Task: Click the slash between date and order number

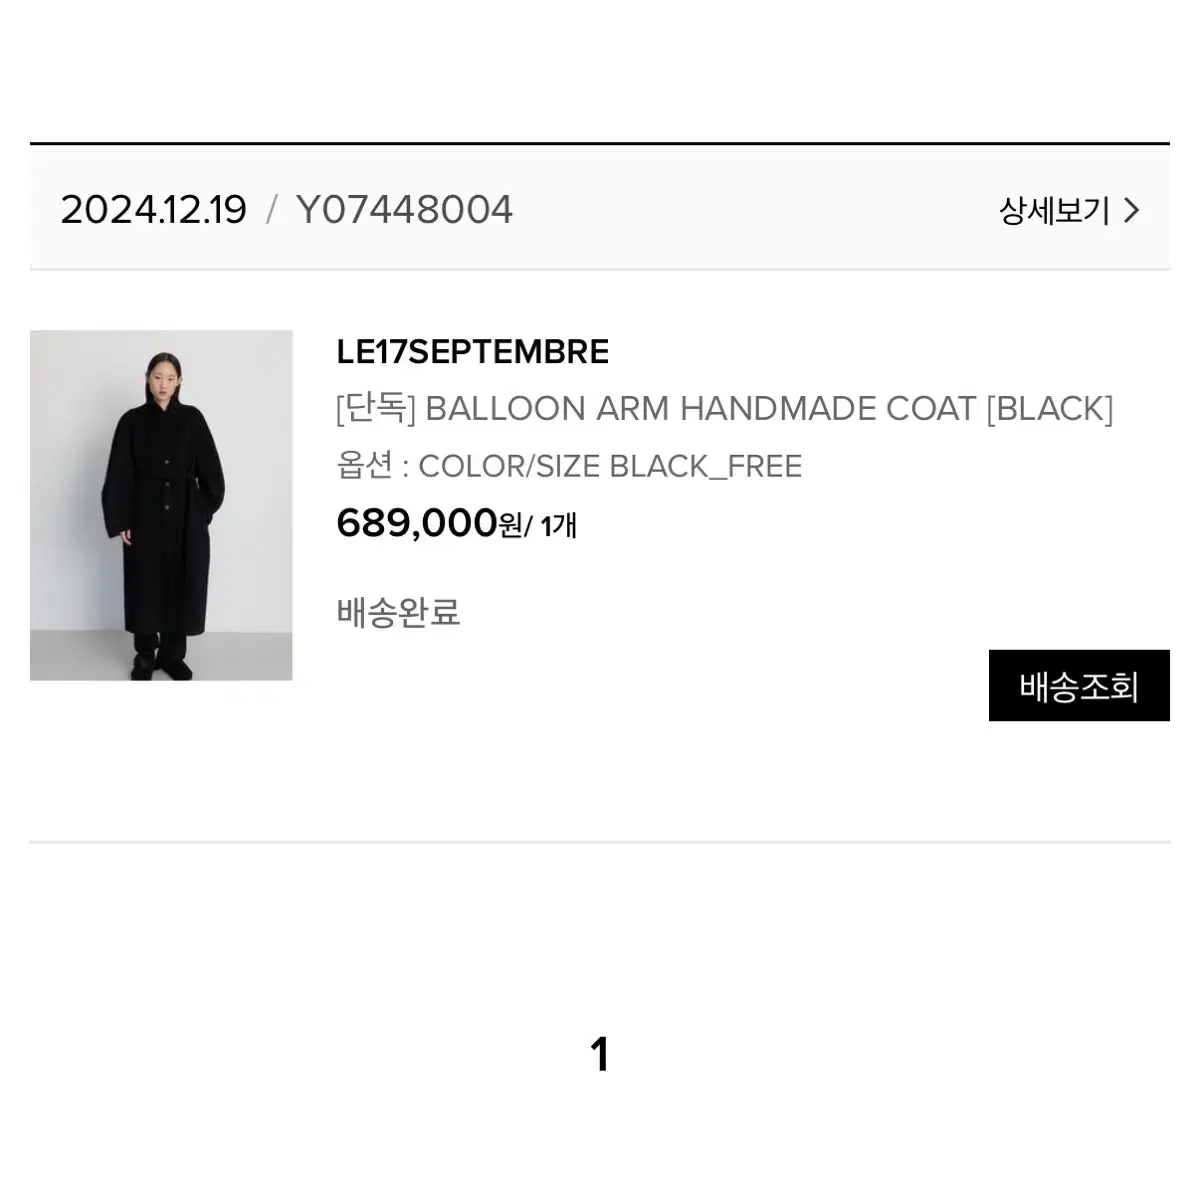Action: pyautogui.click(x=271, y=210)
